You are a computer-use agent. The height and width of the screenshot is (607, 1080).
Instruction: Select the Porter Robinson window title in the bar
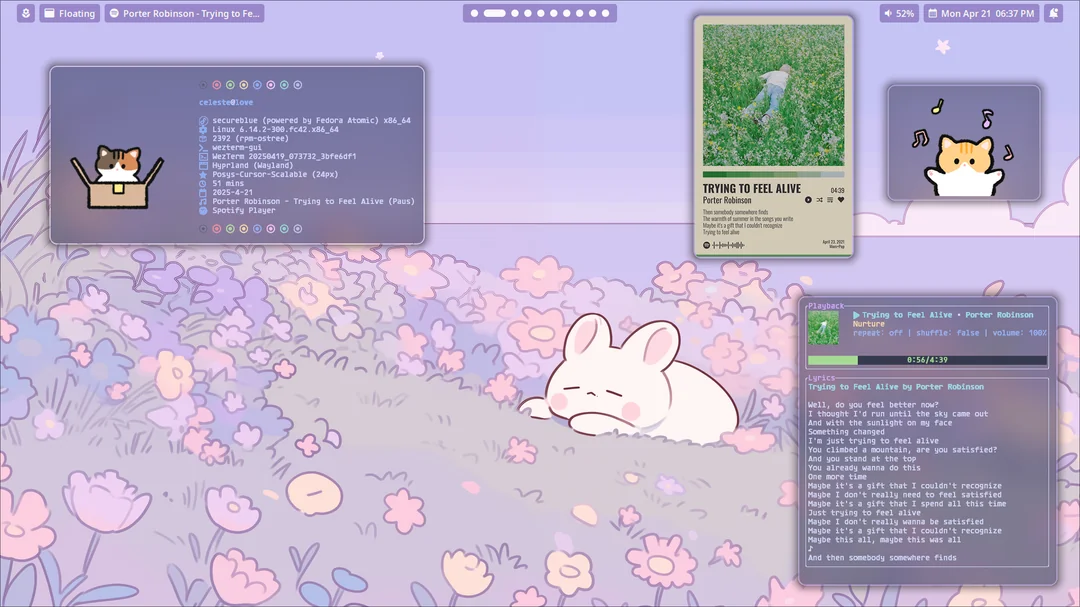185,13
